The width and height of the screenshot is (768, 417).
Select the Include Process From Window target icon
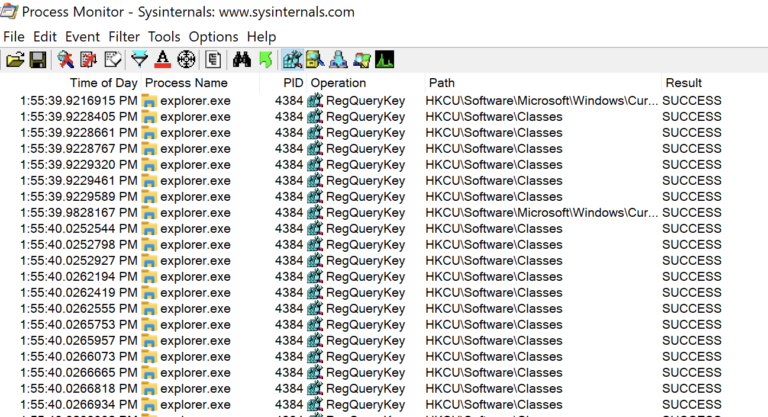(186, 60)
